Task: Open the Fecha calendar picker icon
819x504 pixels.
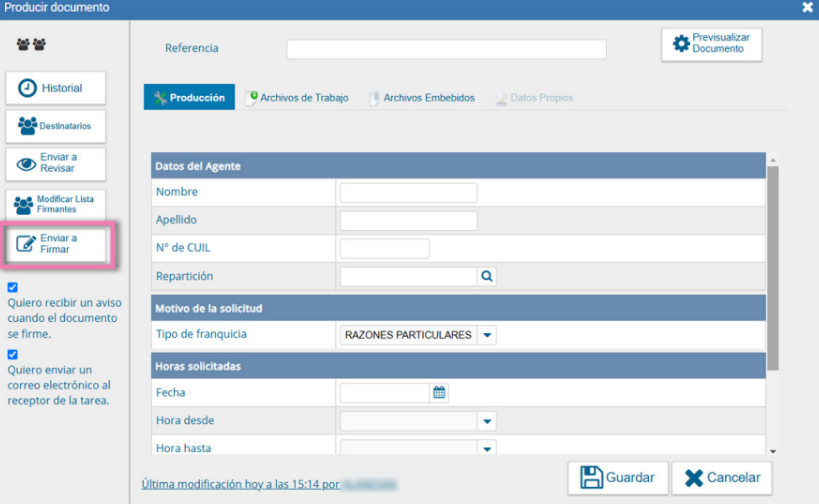Action: [438, 393]
